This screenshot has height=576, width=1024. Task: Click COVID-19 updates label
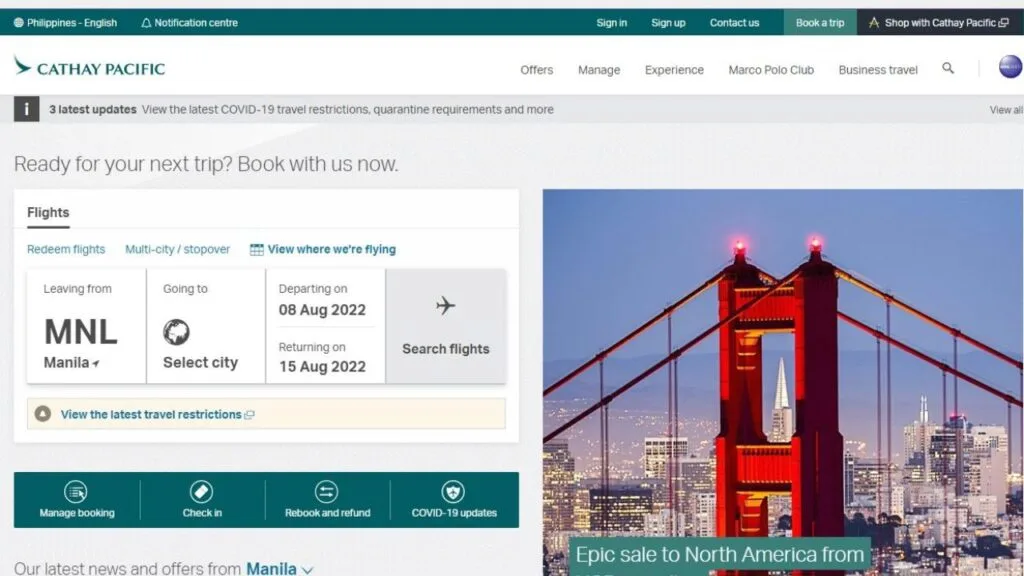454,513
